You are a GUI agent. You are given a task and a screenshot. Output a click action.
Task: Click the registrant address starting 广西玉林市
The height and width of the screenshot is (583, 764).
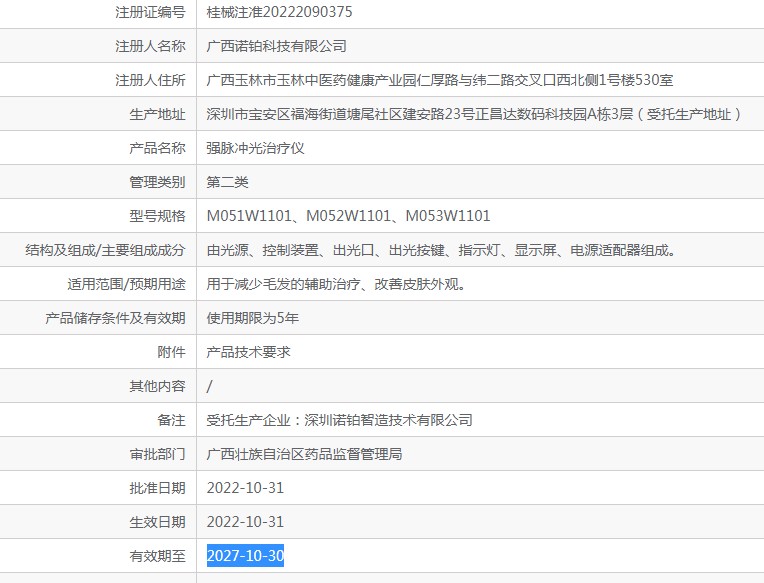pos(440,80)
